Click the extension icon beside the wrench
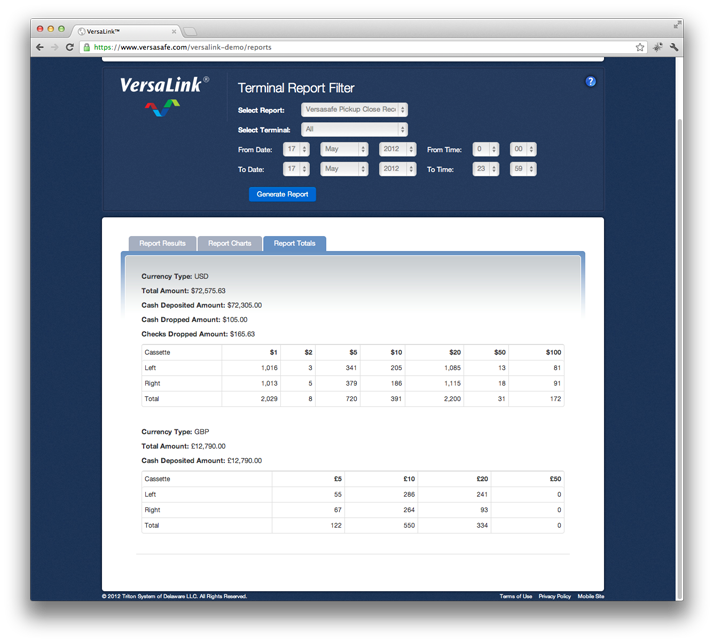The width and height of the screenshot is (714, 643). pyautogui.click(x=658, y=47)
